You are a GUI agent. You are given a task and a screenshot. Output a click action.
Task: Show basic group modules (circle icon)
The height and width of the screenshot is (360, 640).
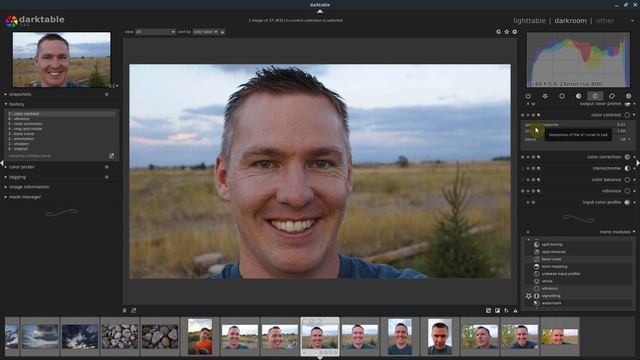562,96
